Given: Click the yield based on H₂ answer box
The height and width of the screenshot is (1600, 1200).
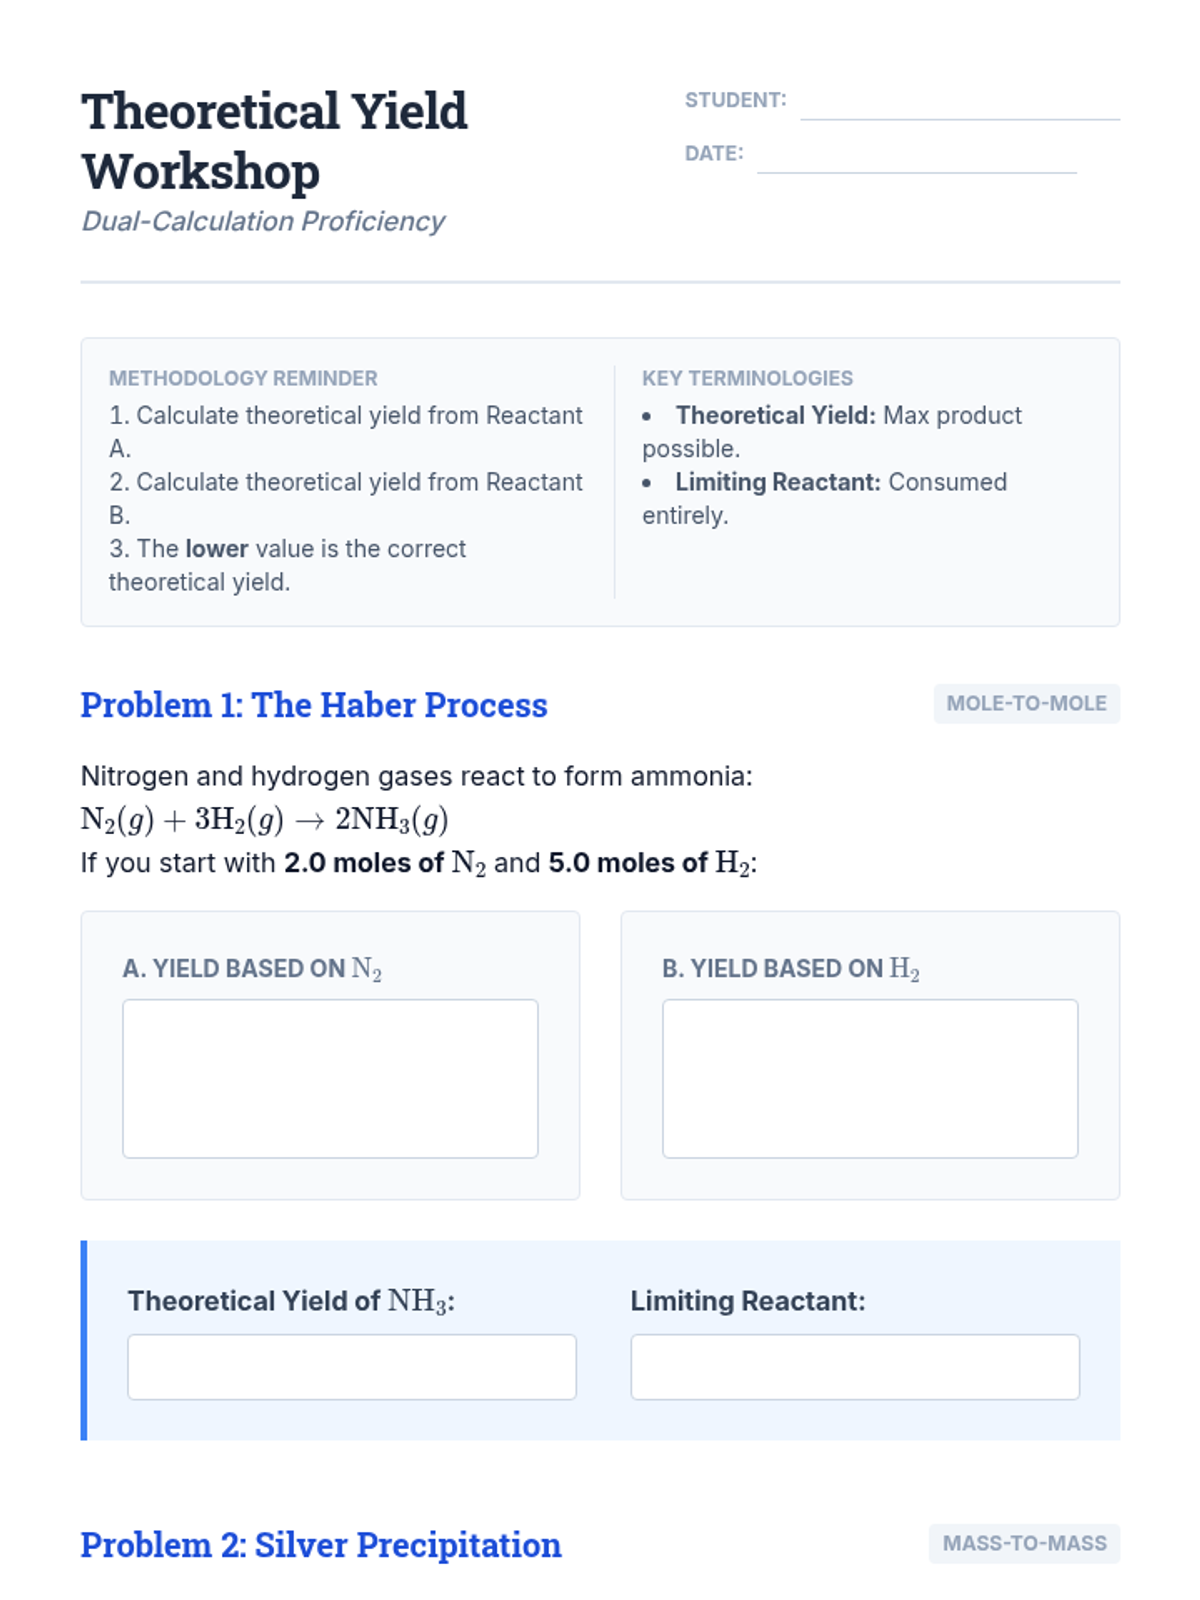Looking at the screenshot, I should (x=870, y=1079).
